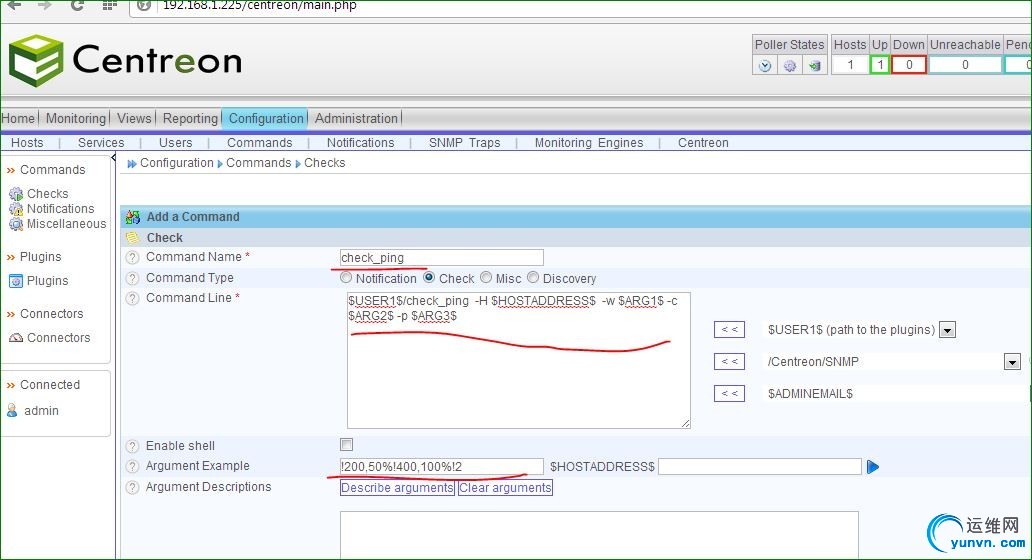This screenshot has height=560, width=1032.
Task: Click the Plugins item icon in sidebar
Action: 16,281
